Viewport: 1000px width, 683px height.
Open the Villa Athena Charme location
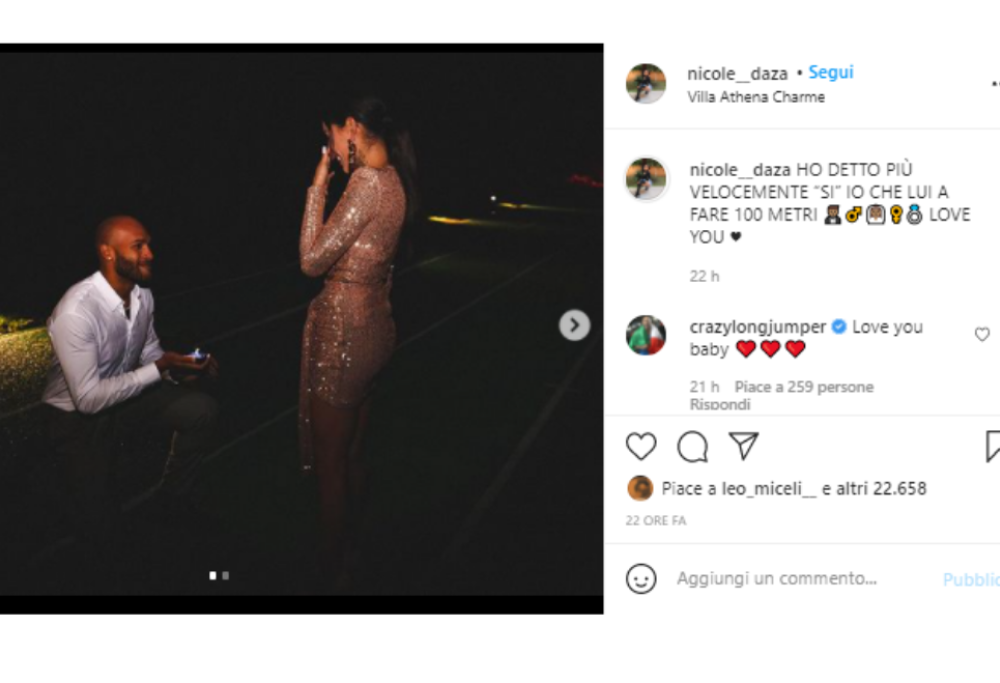[x=756, y=97]
